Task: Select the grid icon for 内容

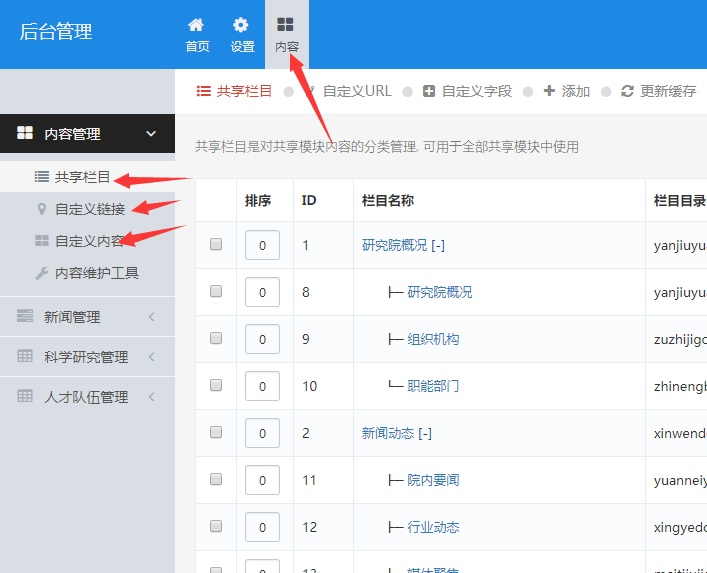Action: tap(285, 25)
